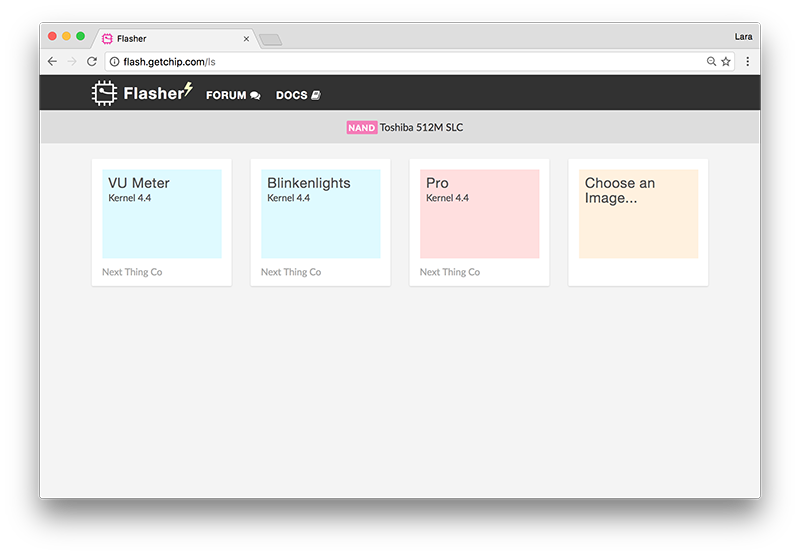
Task: Open a new tab button
Action: click(x=270, y=39)
